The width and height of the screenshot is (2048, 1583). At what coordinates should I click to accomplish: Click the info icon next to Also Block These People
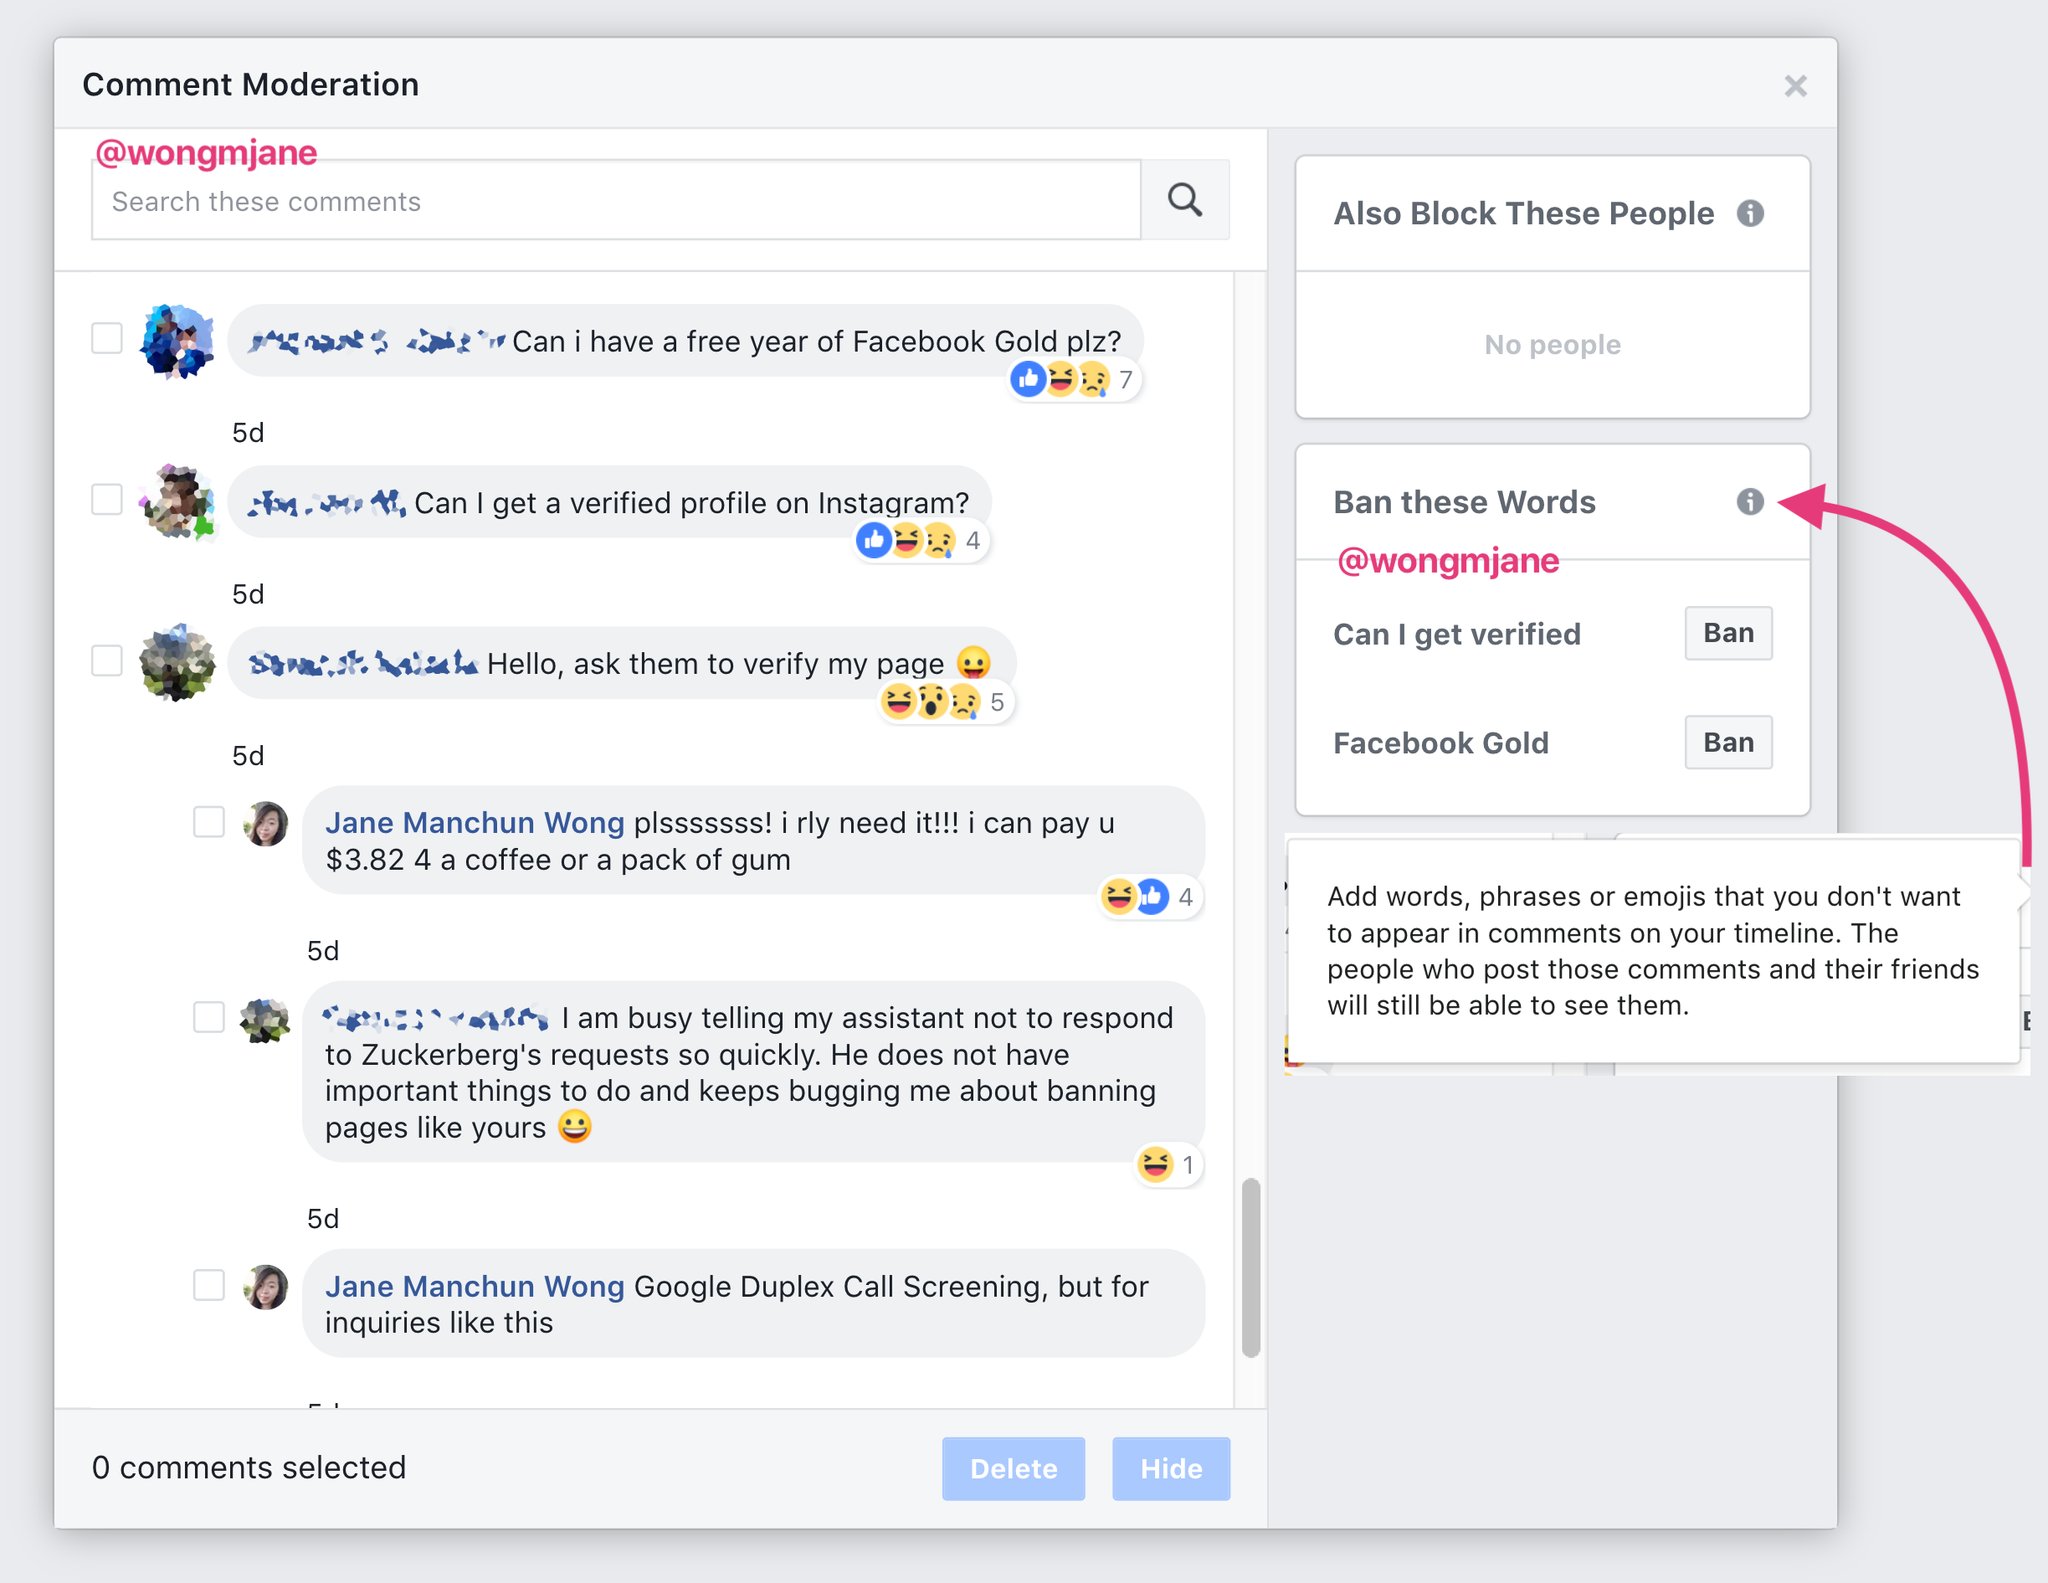[1752, 211]
